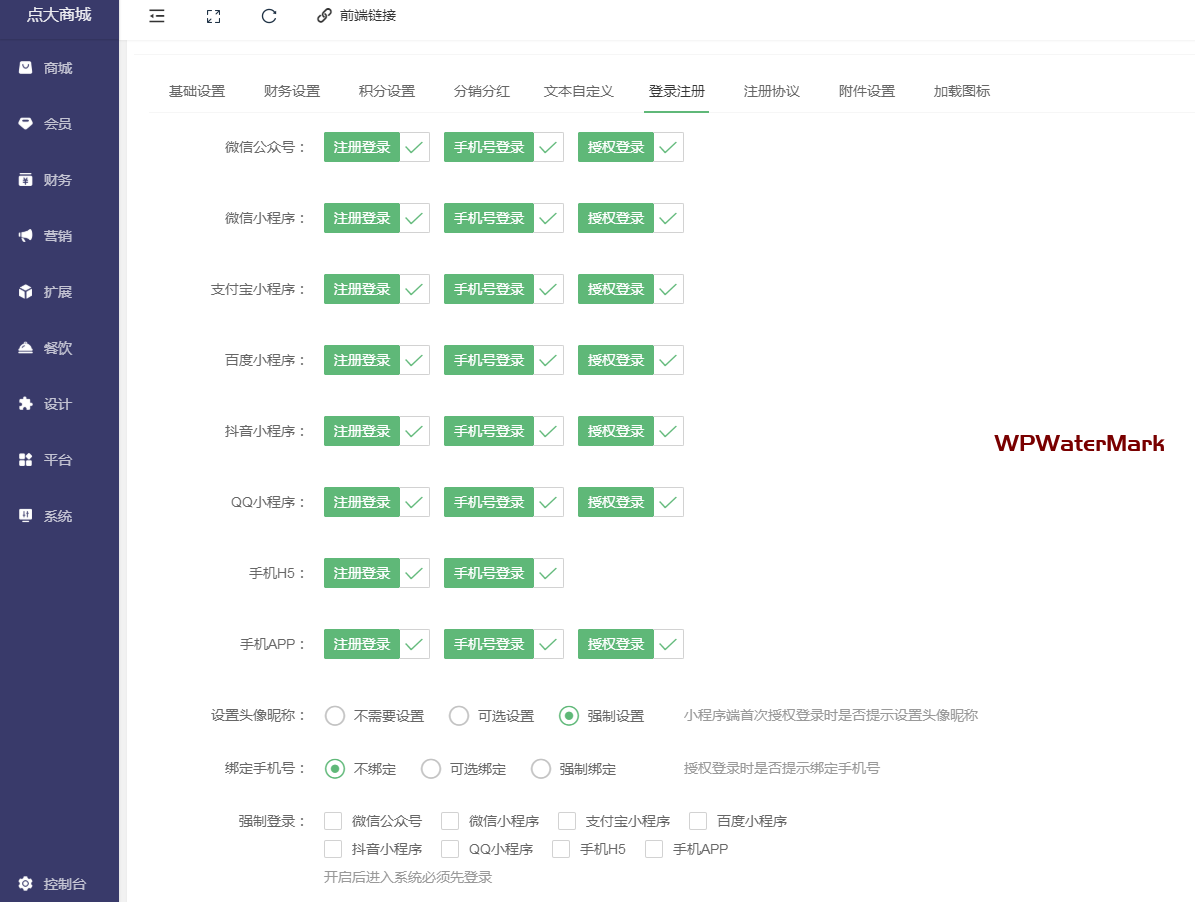Open the 财务 sidebar menu
This screenshot has width=1195, height=902.
tap(58, 180)
